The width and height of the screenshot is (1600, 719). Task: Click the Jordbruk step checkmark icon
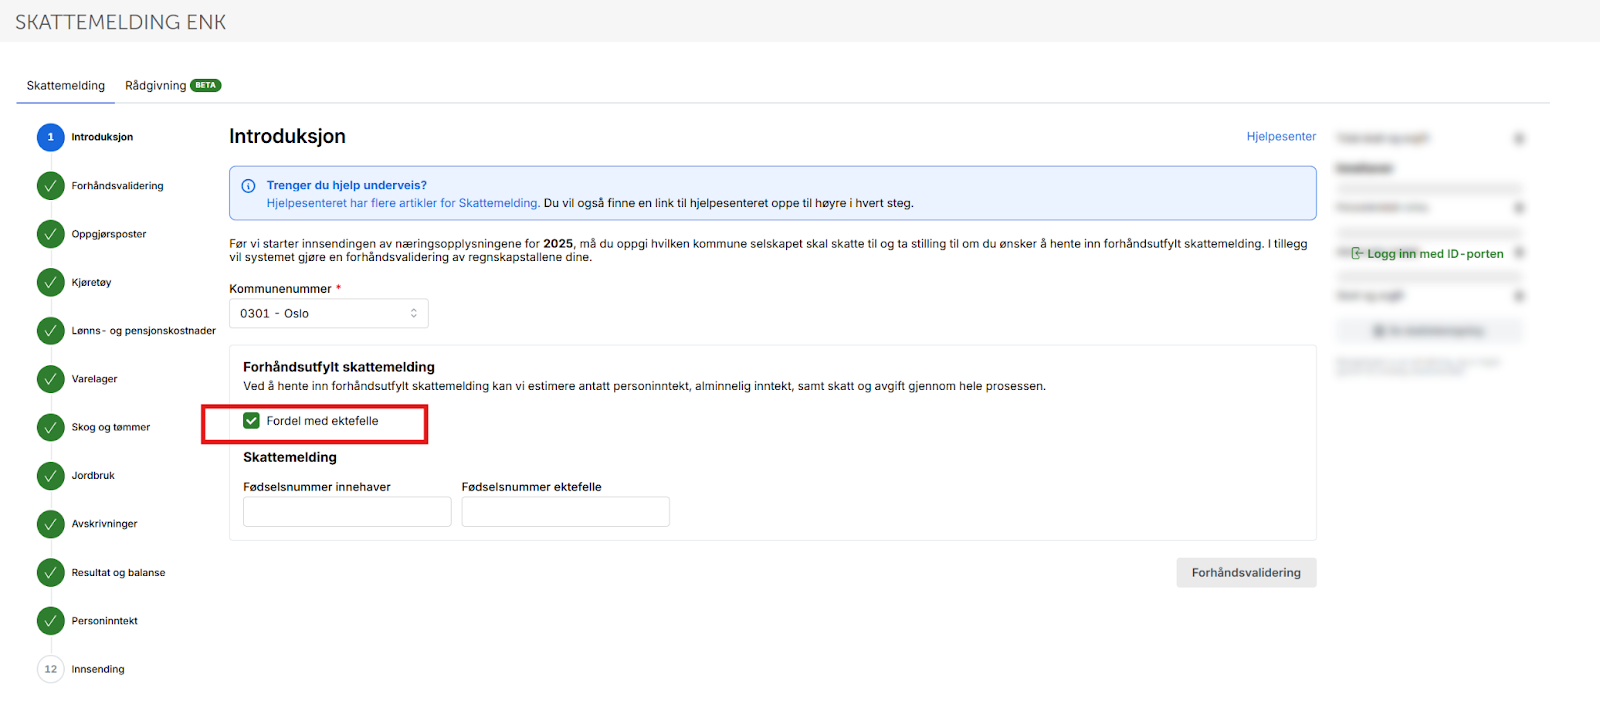pyautogui.click(x=51, y=476)
